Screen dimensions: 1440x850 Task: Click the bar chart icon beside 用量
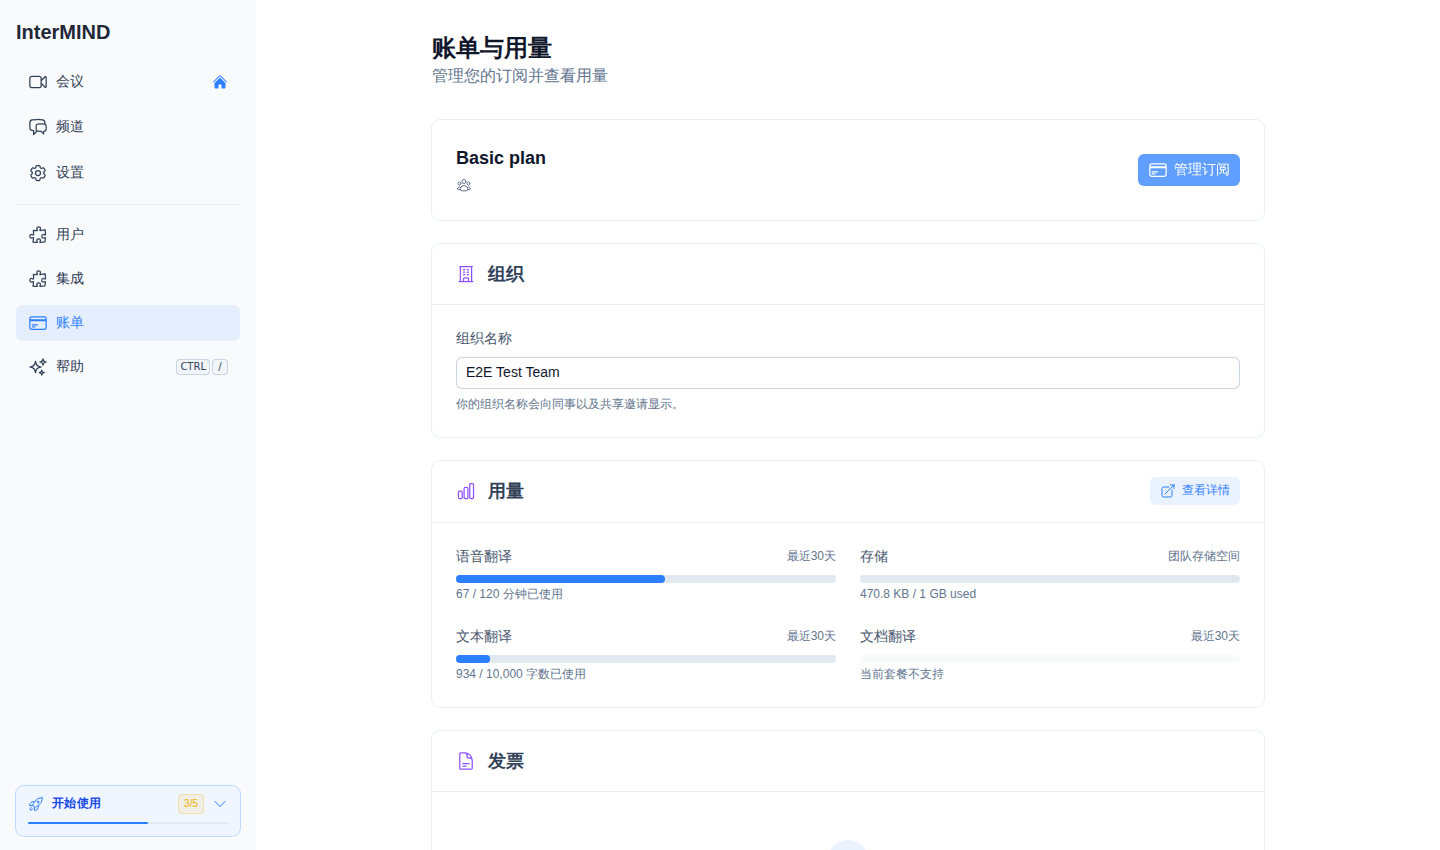tap(466, 492)
